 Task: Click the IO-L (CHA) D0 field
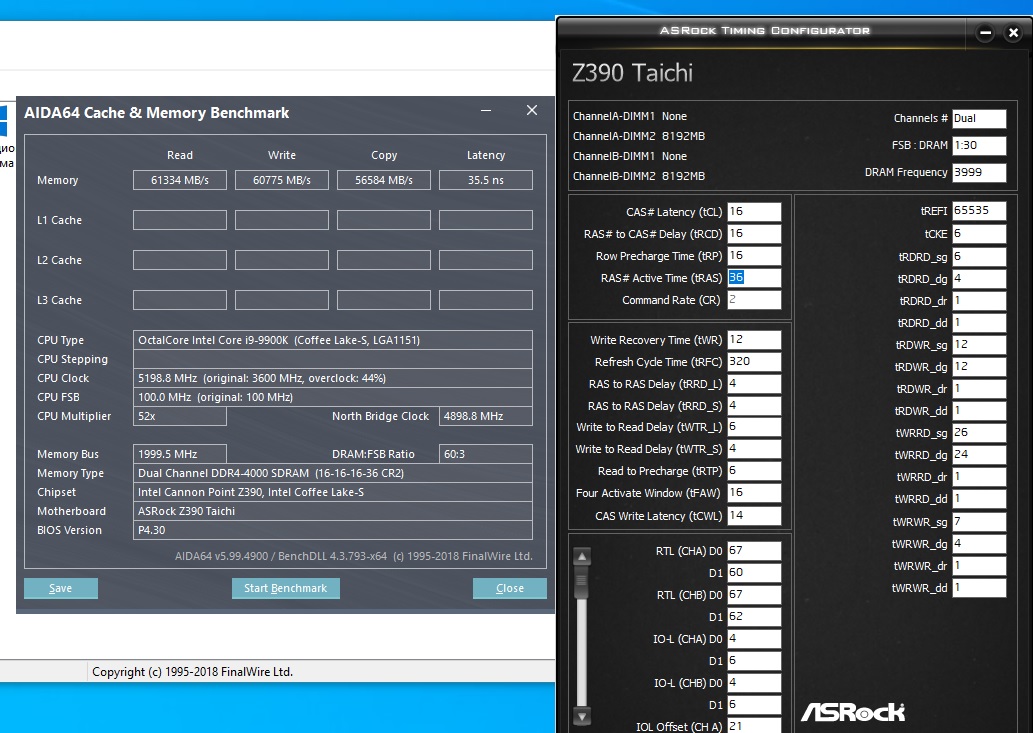[x=754, y=639]
